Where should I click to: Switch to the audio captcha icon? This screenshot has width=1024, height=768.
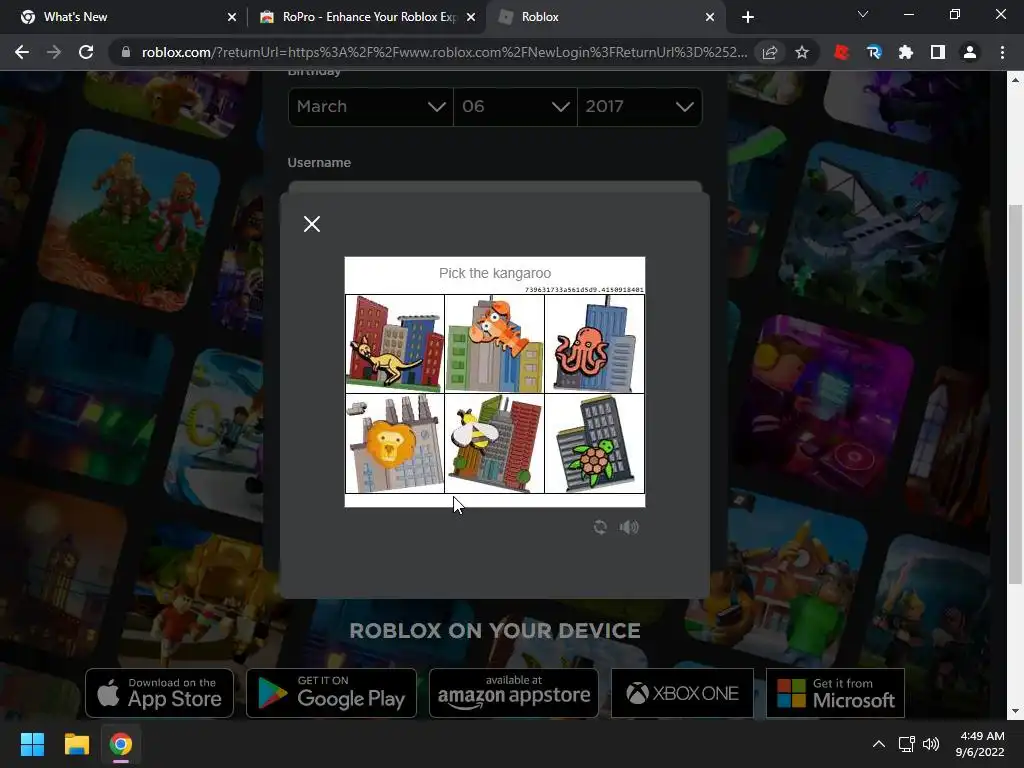tap(629, 527)
